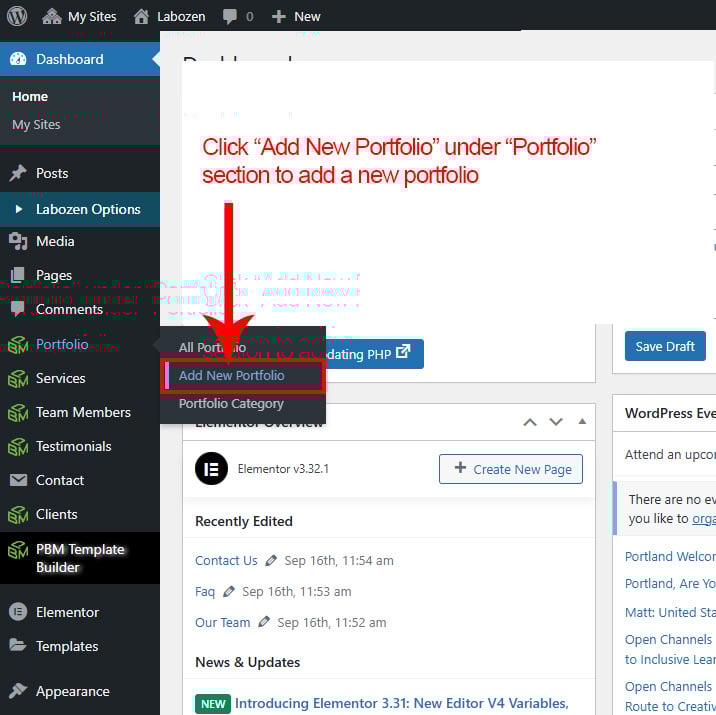716x715 pixels.
Task: Click the Labozen home icon
Action: (x=142, y=16)
